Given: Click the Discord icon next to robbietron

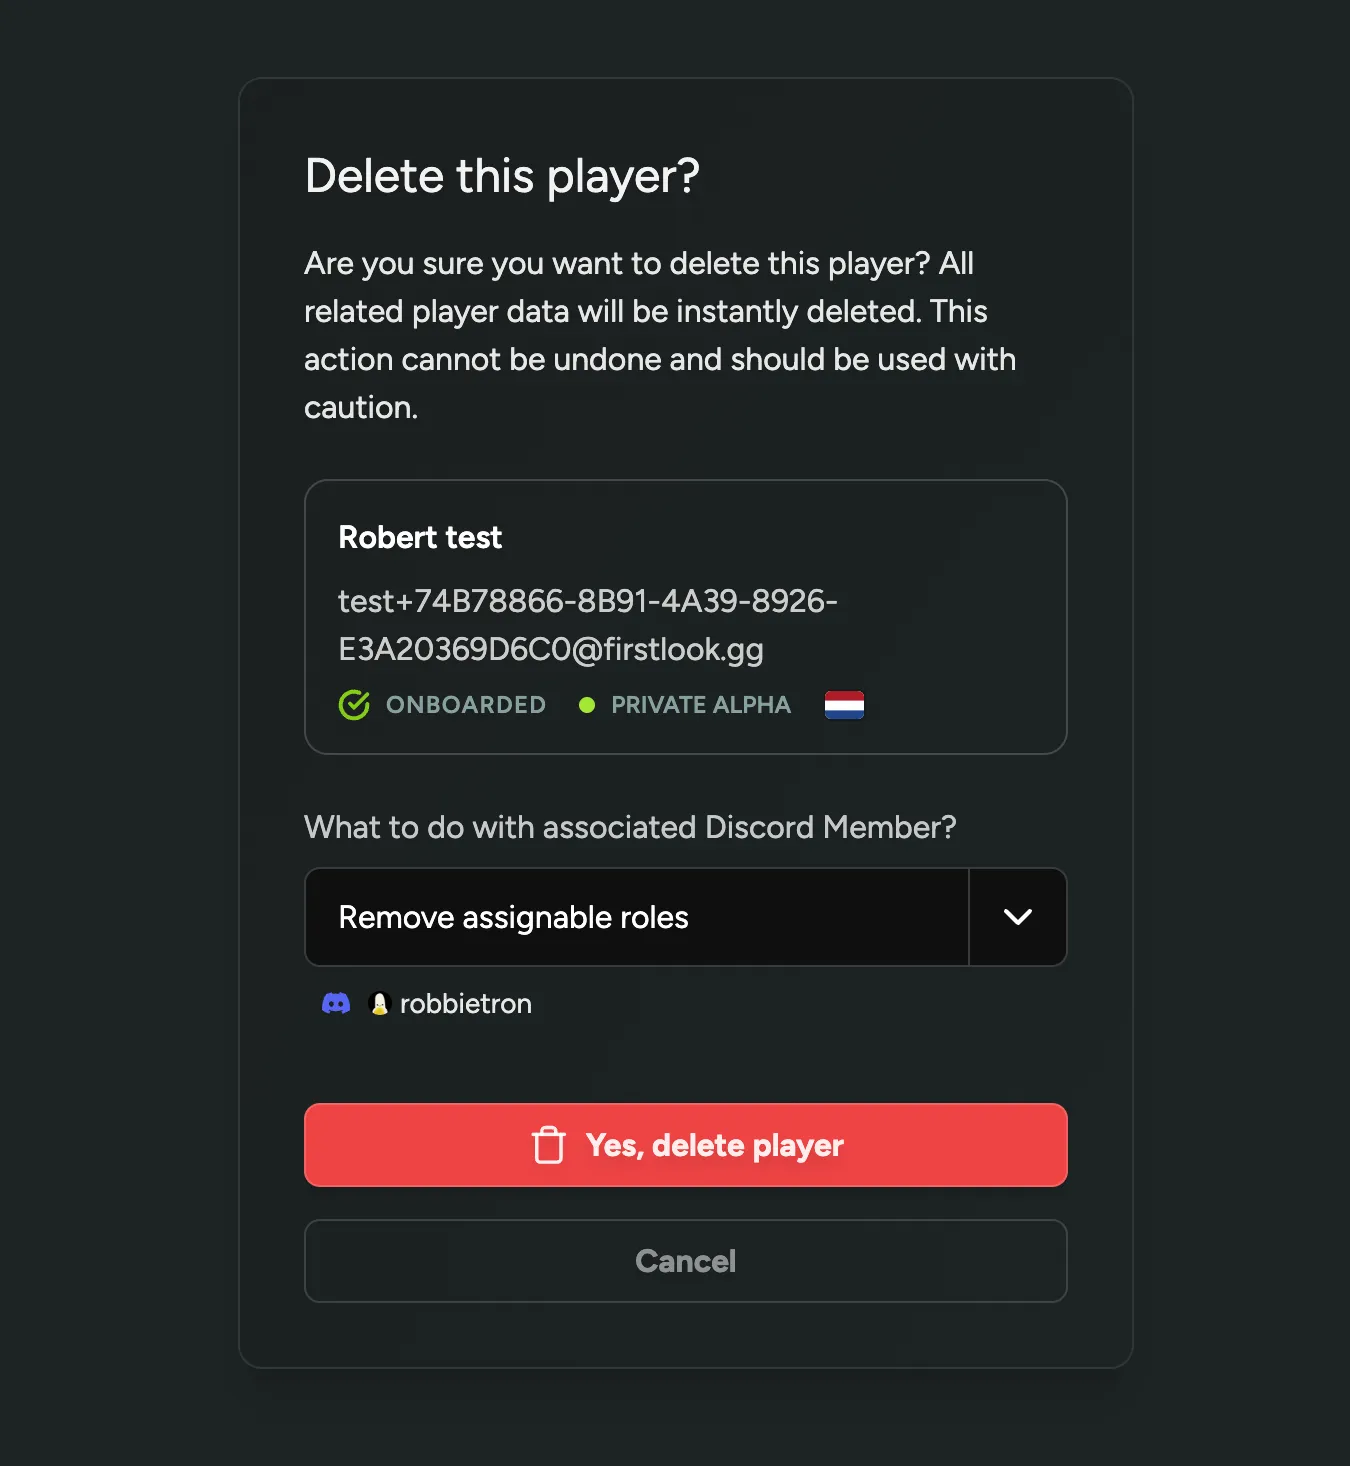Looking at the screenshot, I should click(x=337, y=1003).
